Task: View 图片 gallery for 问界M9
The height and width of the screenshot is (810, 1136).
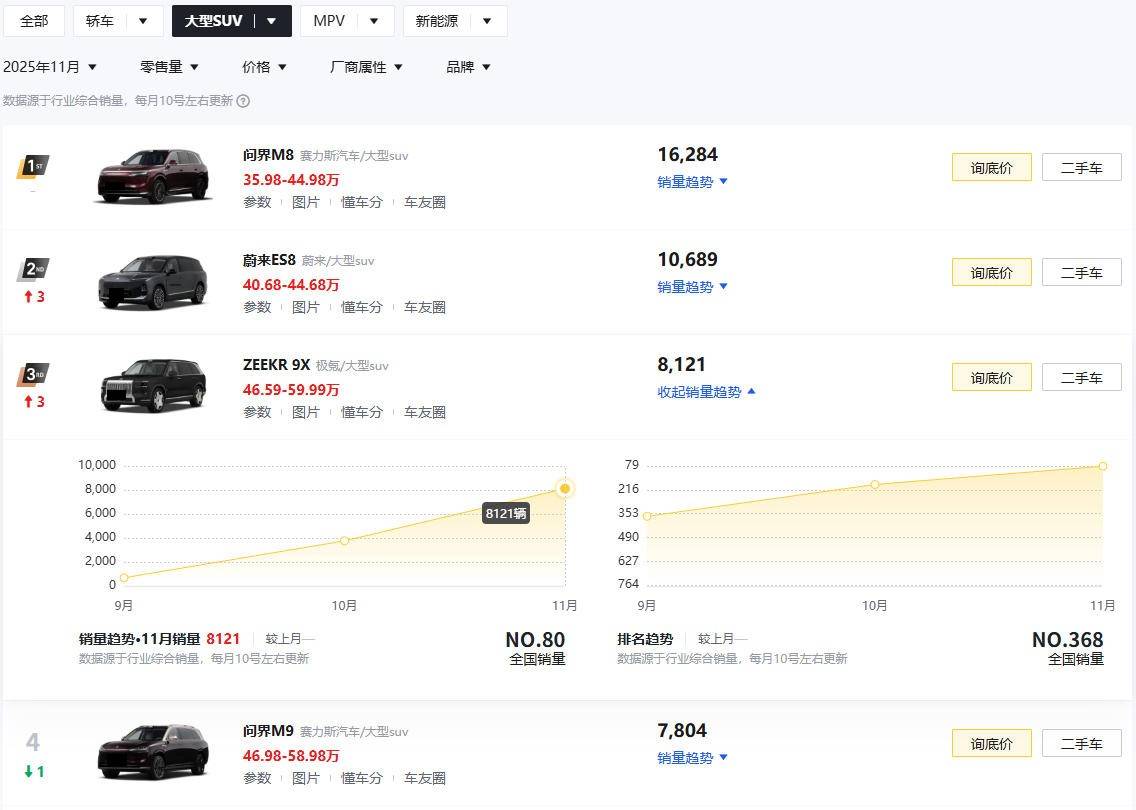Action: click(x=307, y=777)
